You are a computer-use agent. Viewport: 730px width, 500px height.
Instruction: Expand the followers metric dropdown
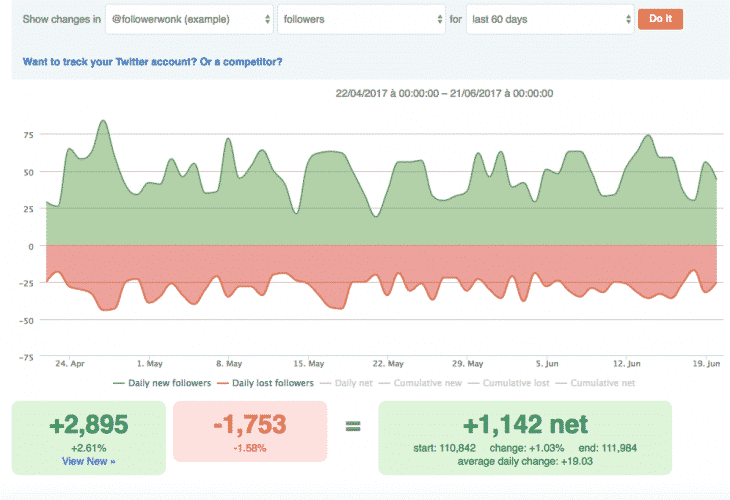[x=361, y=19]
